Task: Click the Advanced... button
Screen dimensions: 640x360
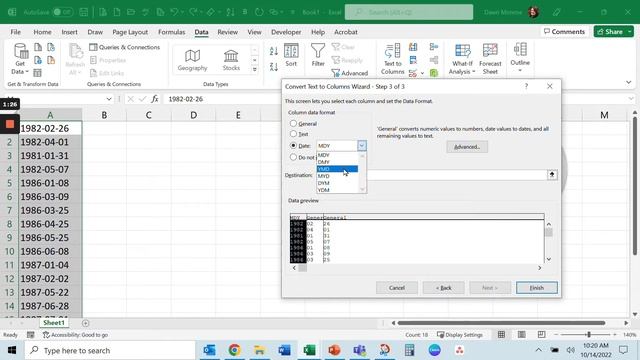Action: 467,147
